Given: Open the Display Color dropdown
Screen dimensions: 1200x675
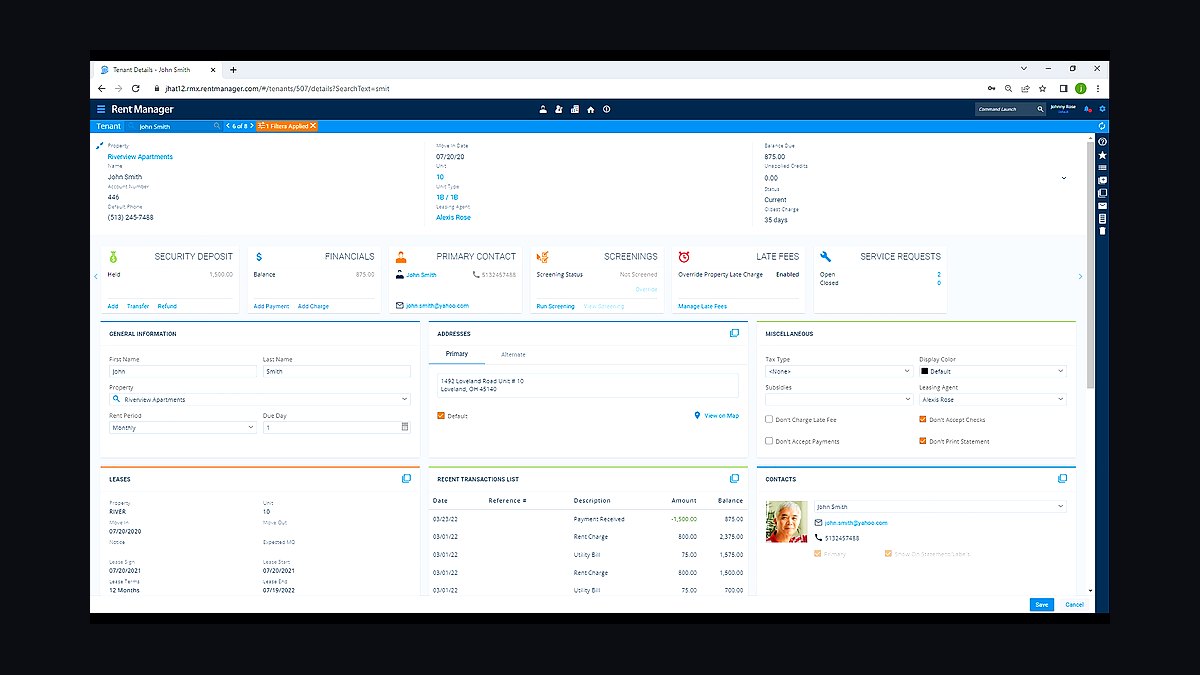Looking at the screenshot, I should pyautogui.click(x=993, y=371).
